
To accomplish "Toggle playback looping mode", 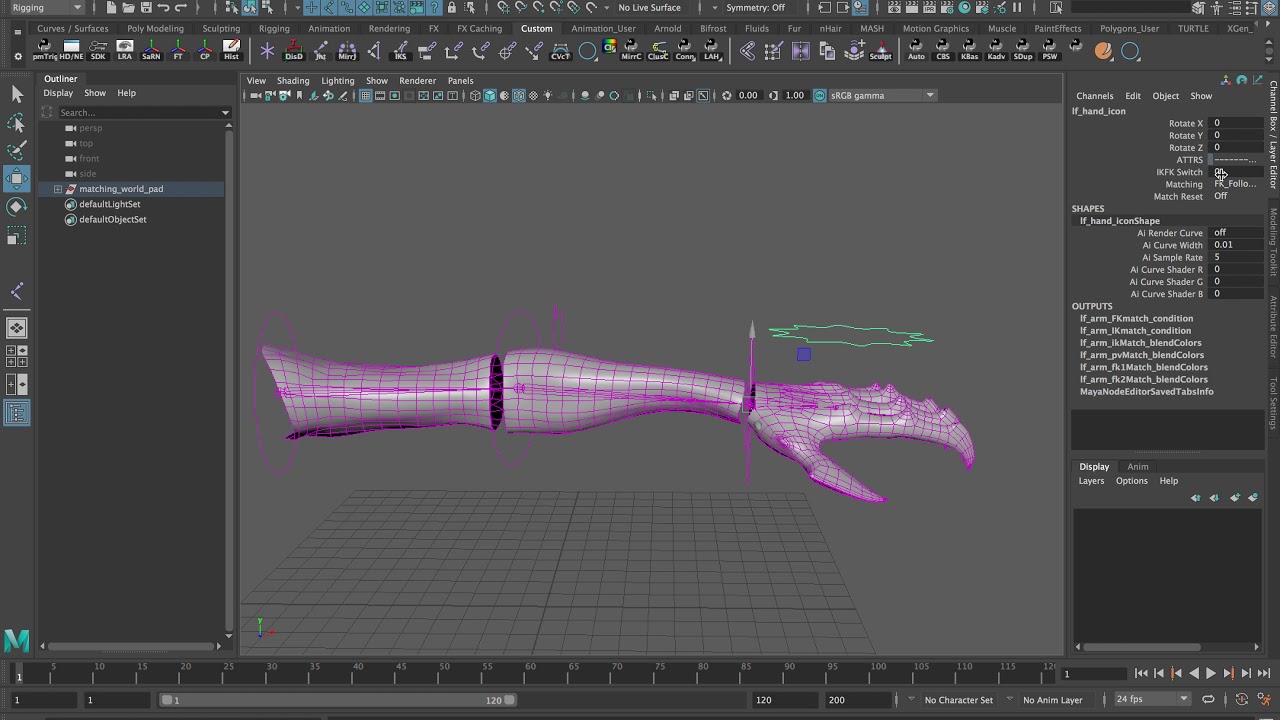I will click(x=1208, y=700).
